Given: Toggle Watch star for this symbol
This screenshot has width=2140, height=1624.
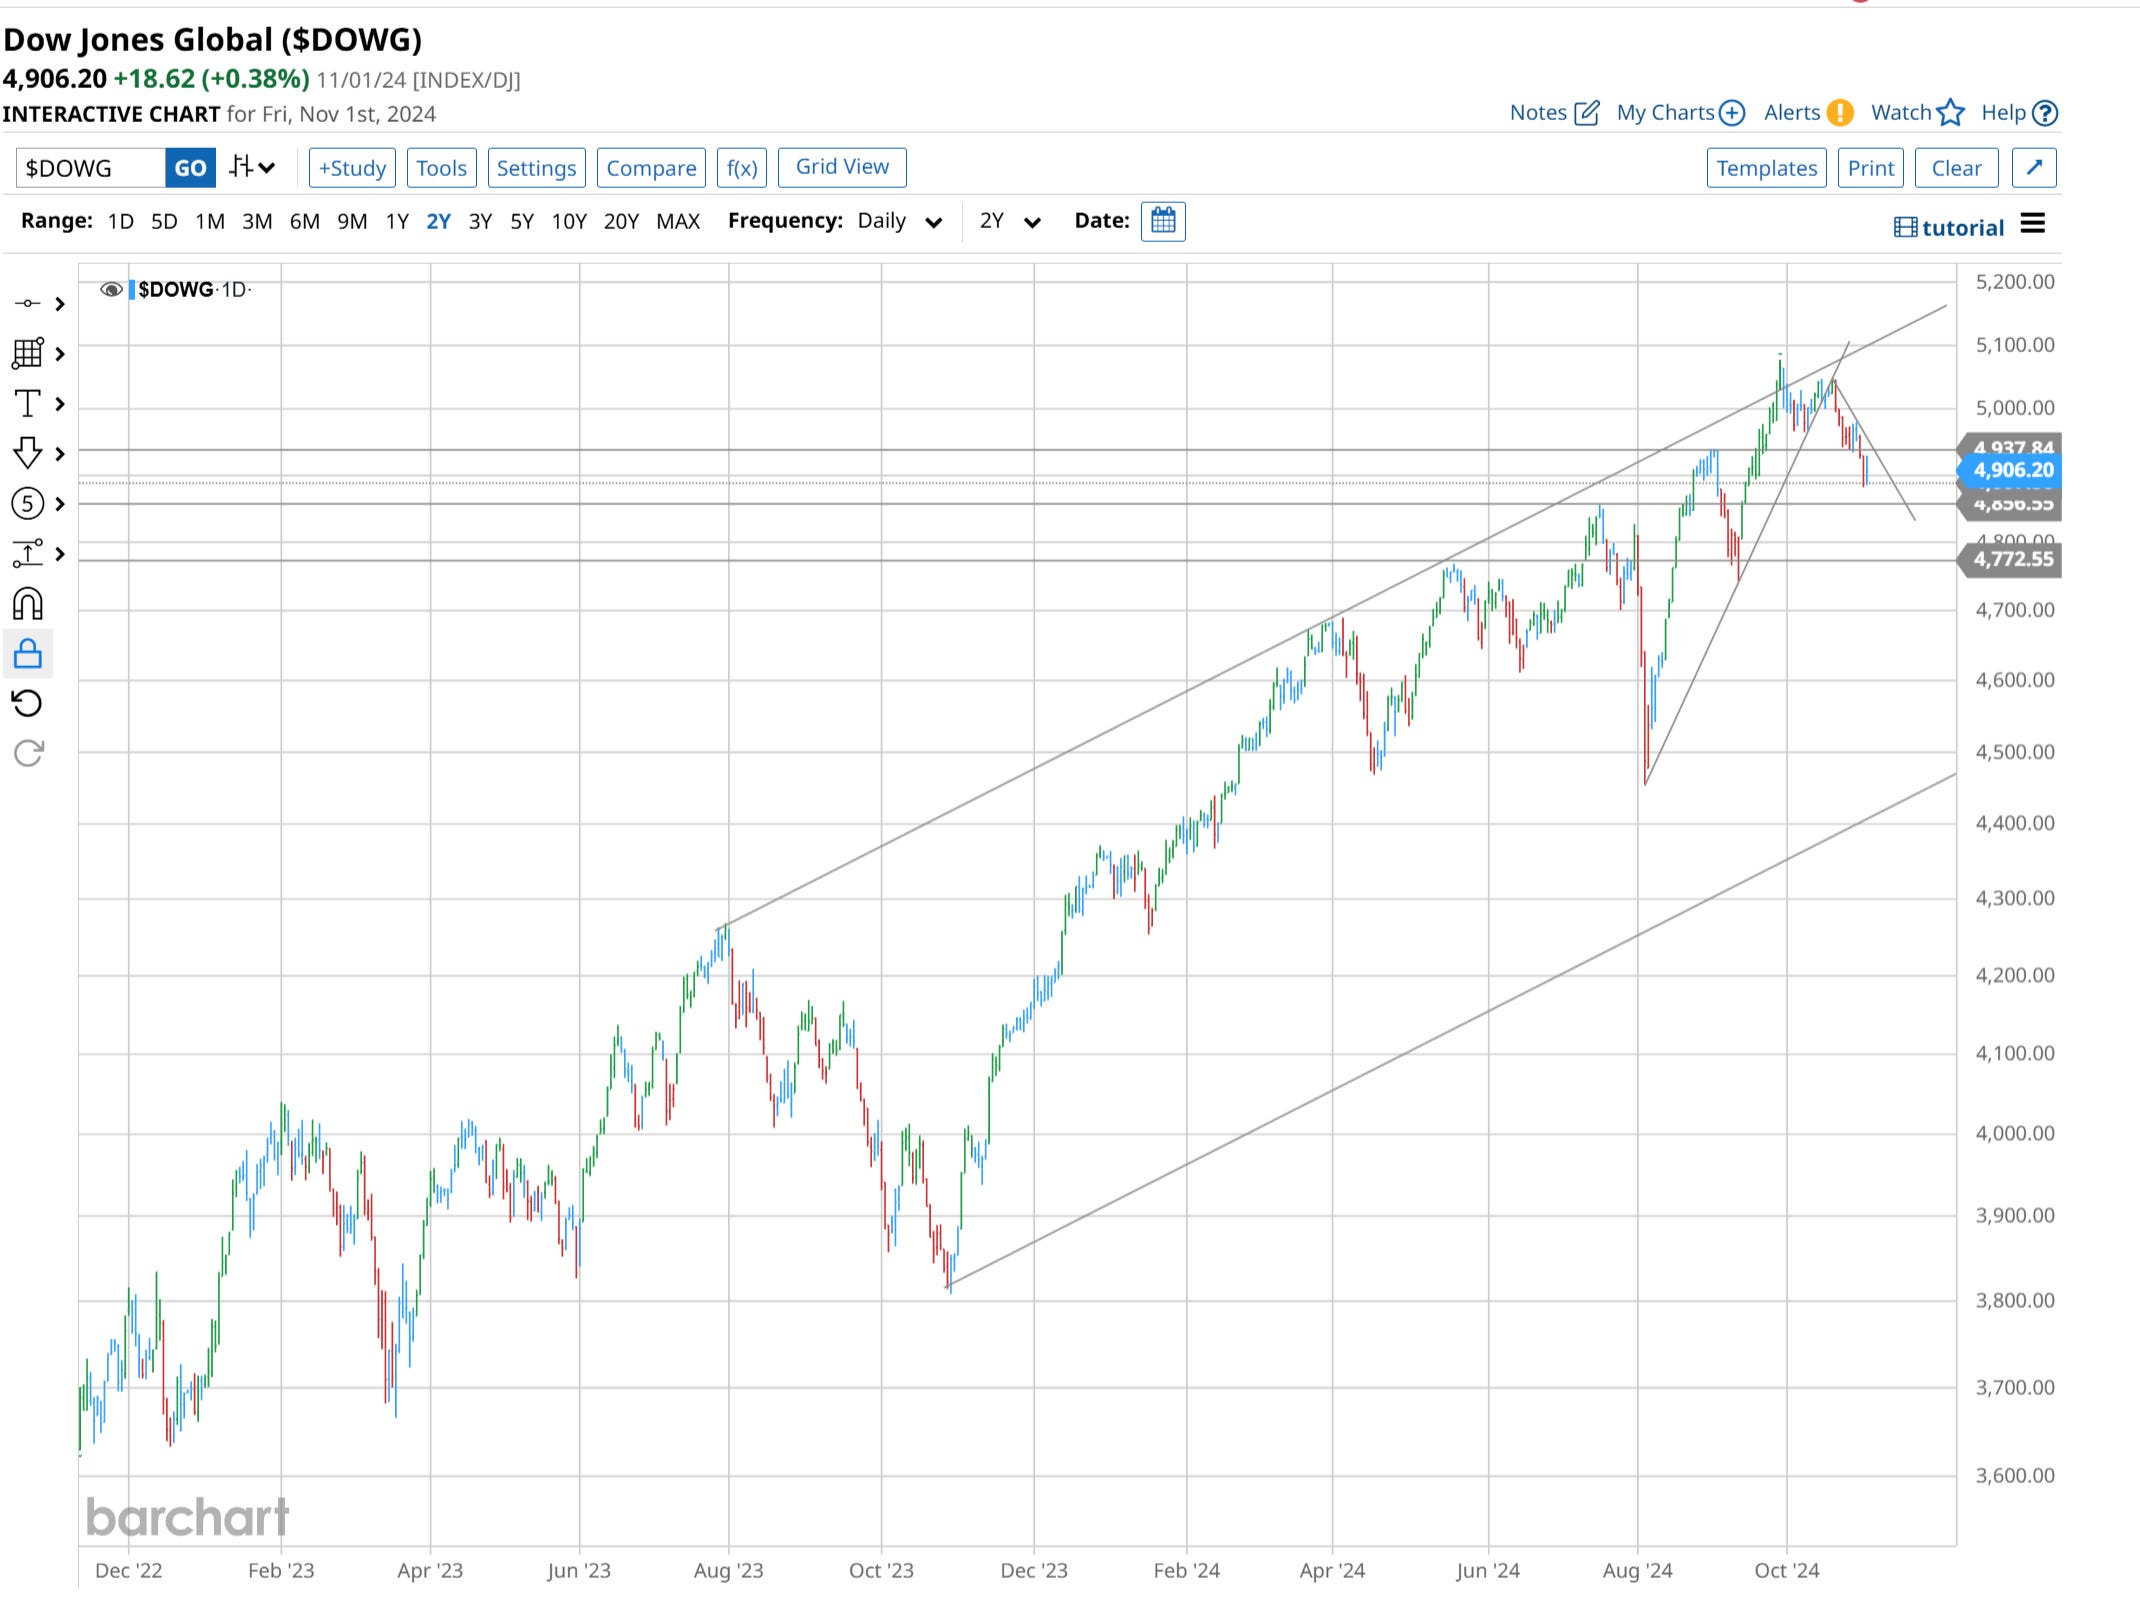Looking at the screenshot, I should [x=1949, y=113].
